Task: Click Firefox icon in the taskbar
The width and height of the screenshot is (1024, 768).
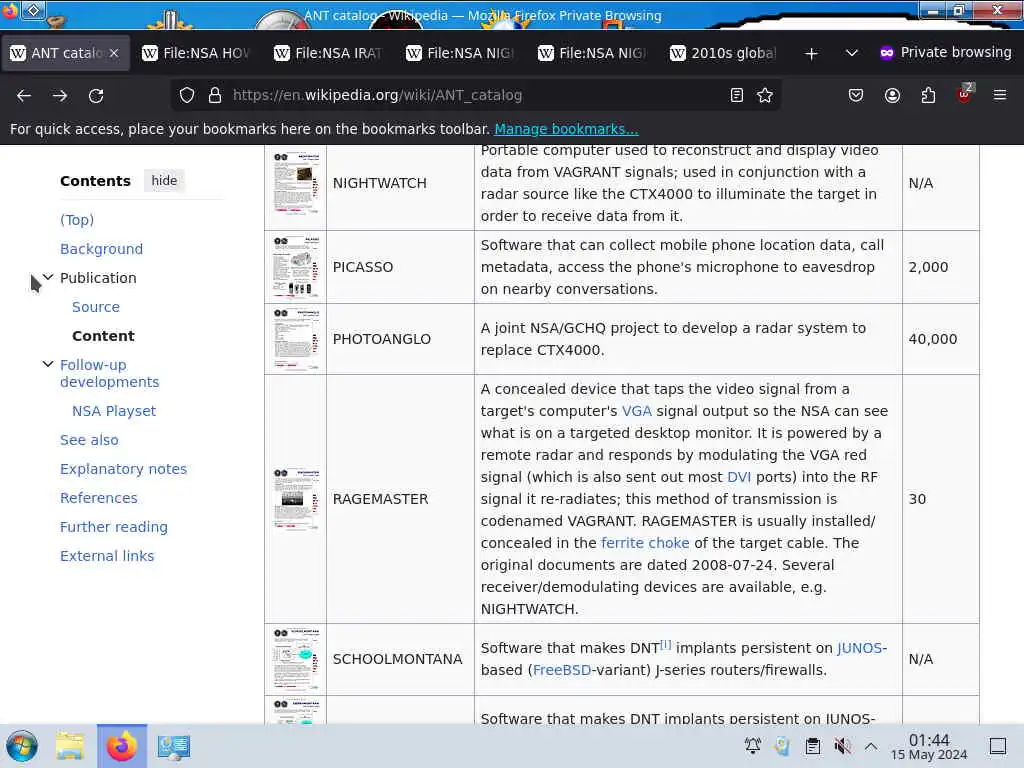Action: 122,746
